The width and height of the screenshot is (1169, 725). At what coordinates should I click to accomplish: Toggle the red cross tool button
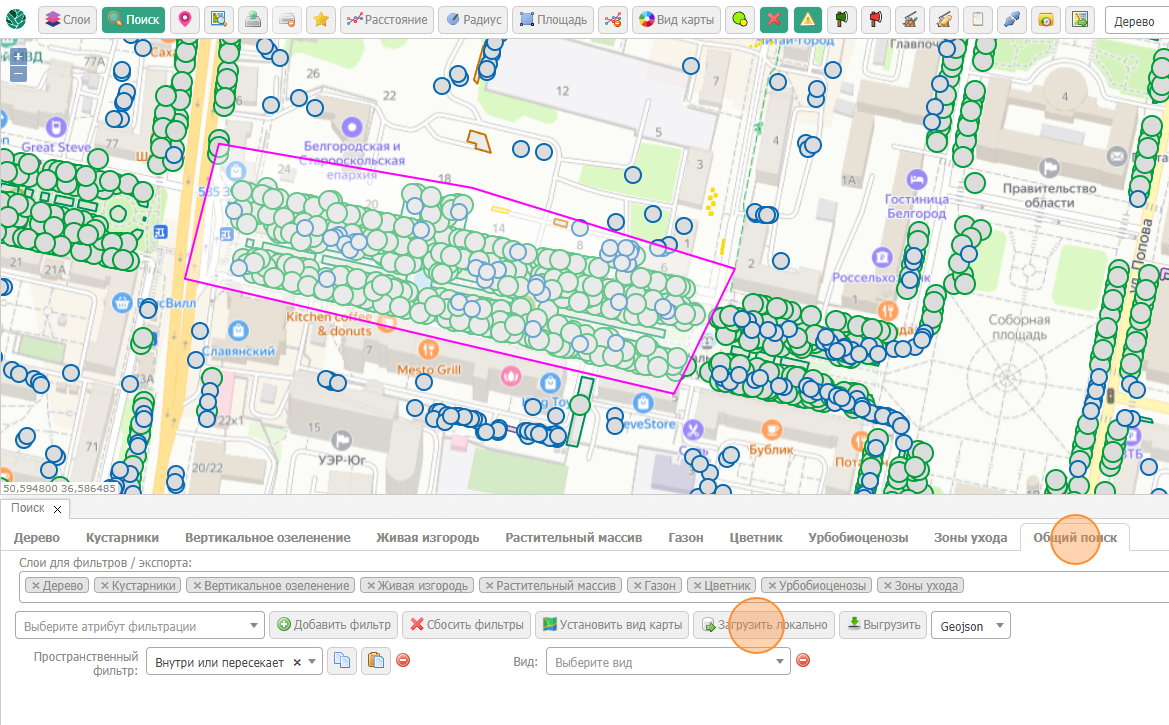coord(774,20)
